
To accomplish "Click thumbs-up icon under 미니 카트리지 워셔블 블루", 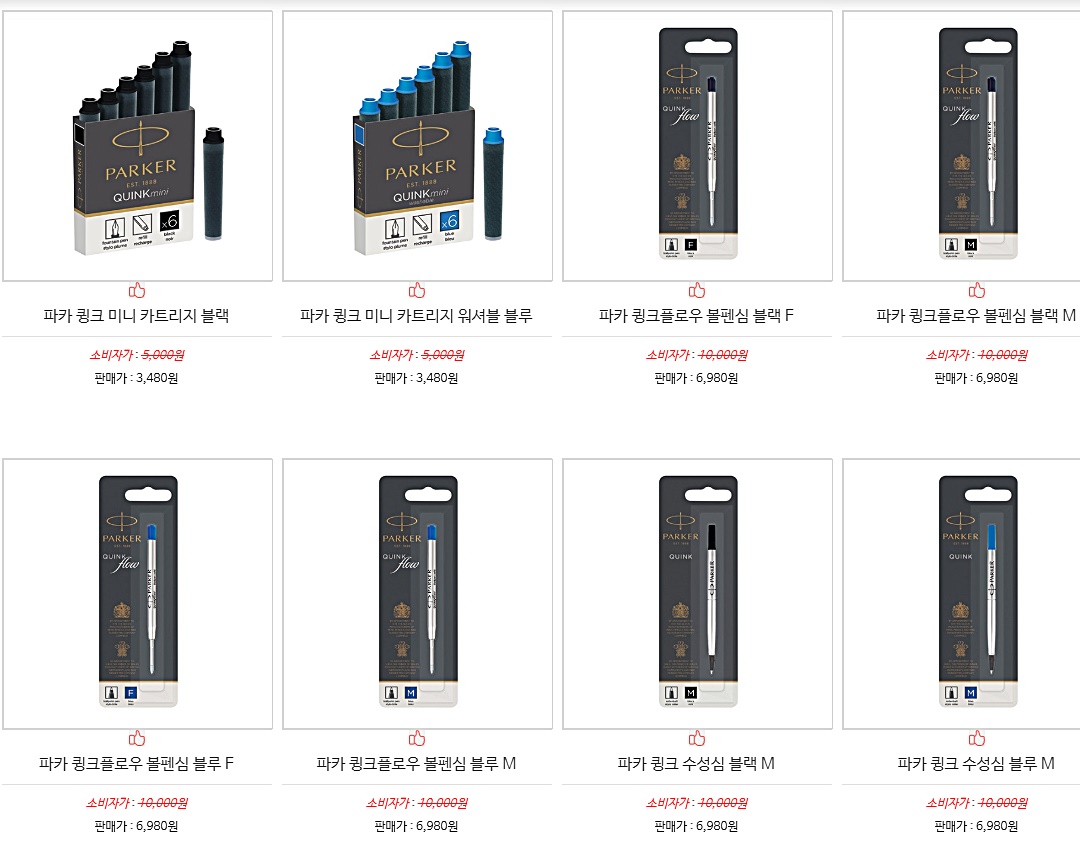I will pos(417,291).
